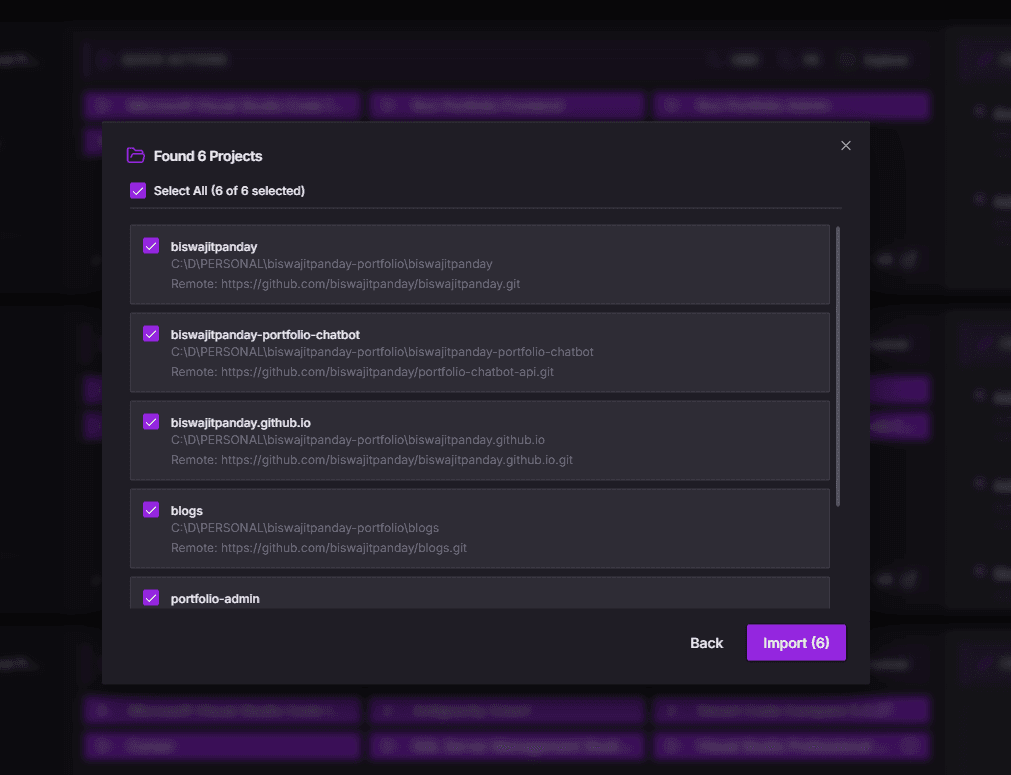This screenshot has height=775, width=1011.
Task: Close the Found 6 Projects dialog
Action: pos(845,146)
